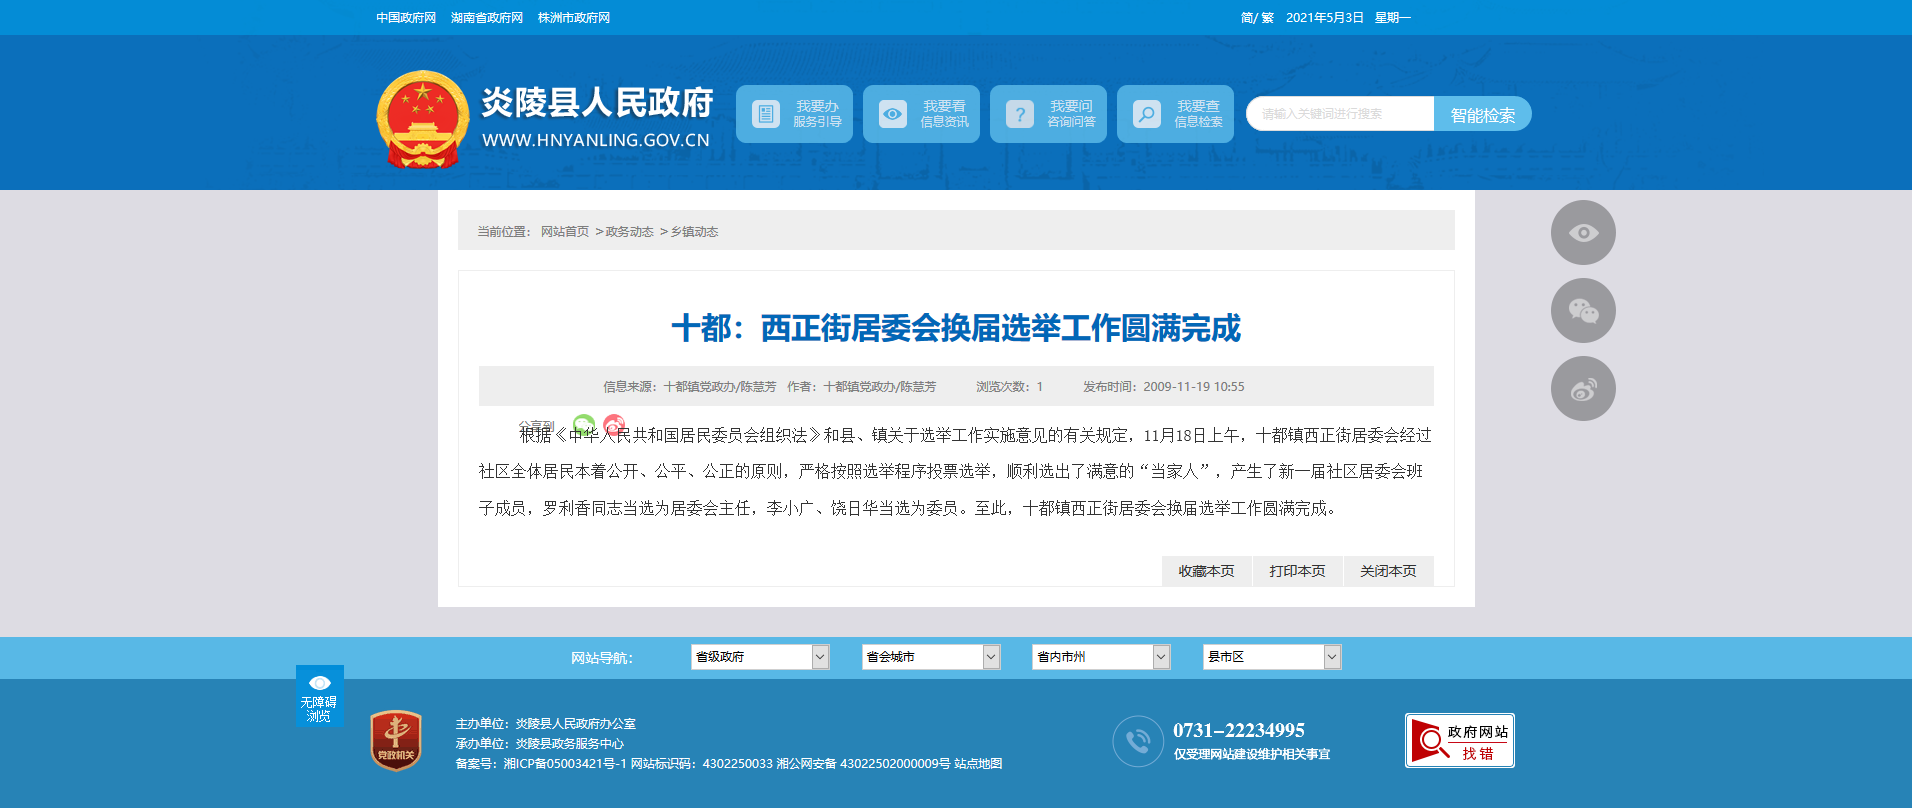Click the 党政机关 badge in footer
The height and width of the screenshot is (808, 1912).
pyautogui.click(x=396, y=741)
